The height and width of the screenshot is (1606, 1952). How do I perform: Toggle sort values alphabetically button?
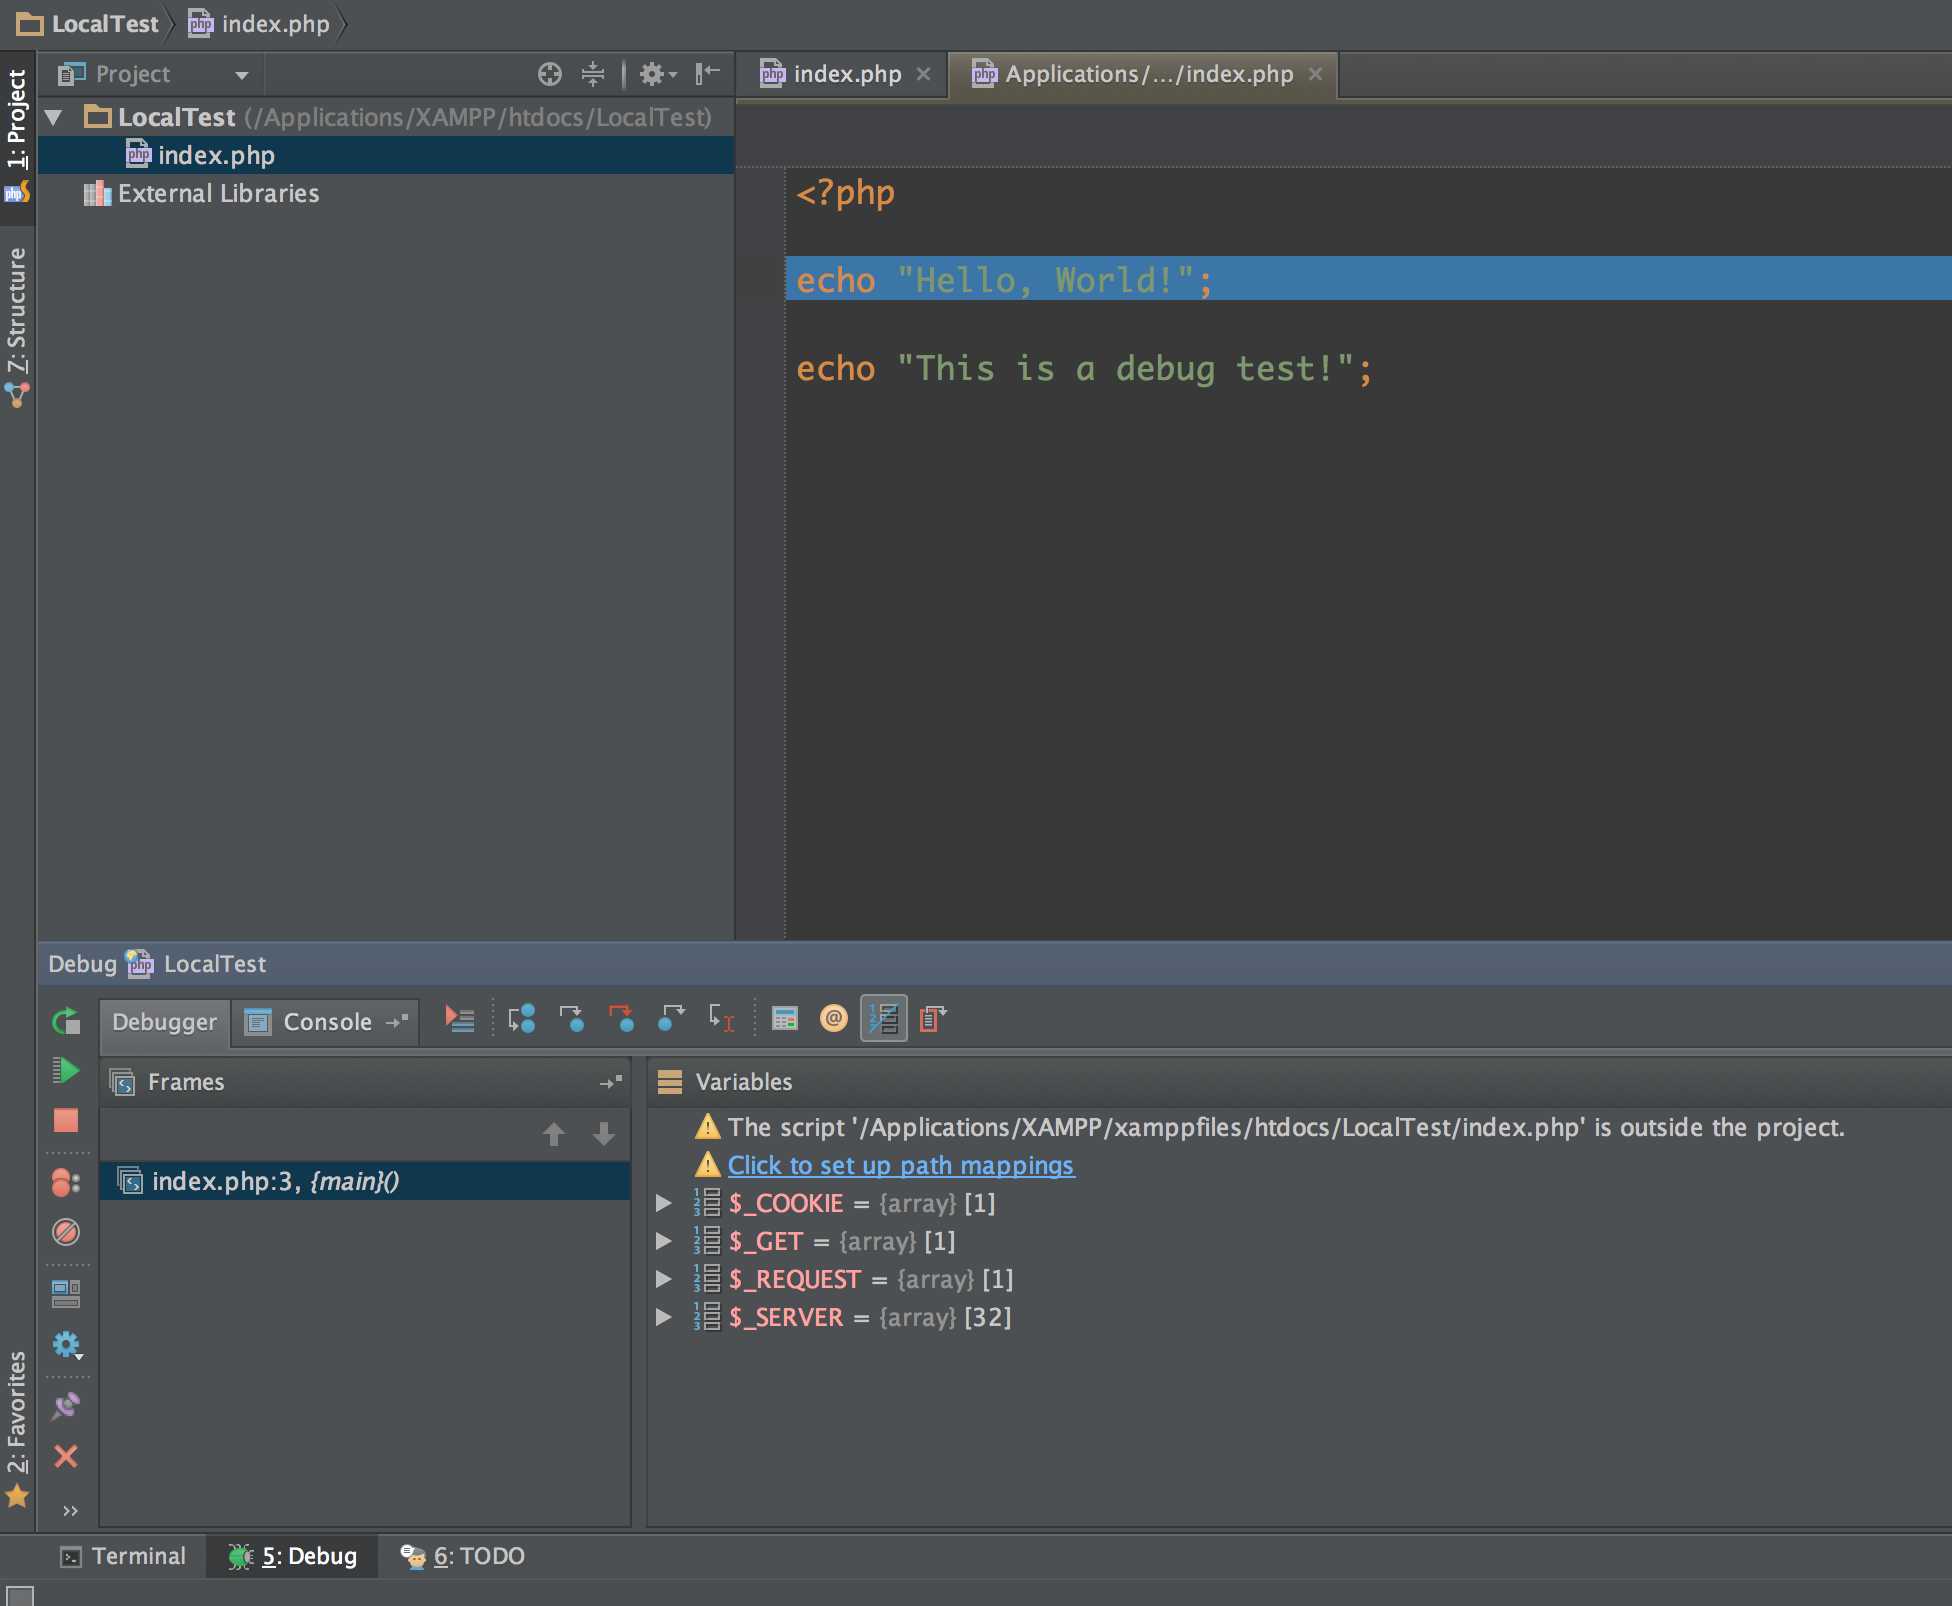884,1019
